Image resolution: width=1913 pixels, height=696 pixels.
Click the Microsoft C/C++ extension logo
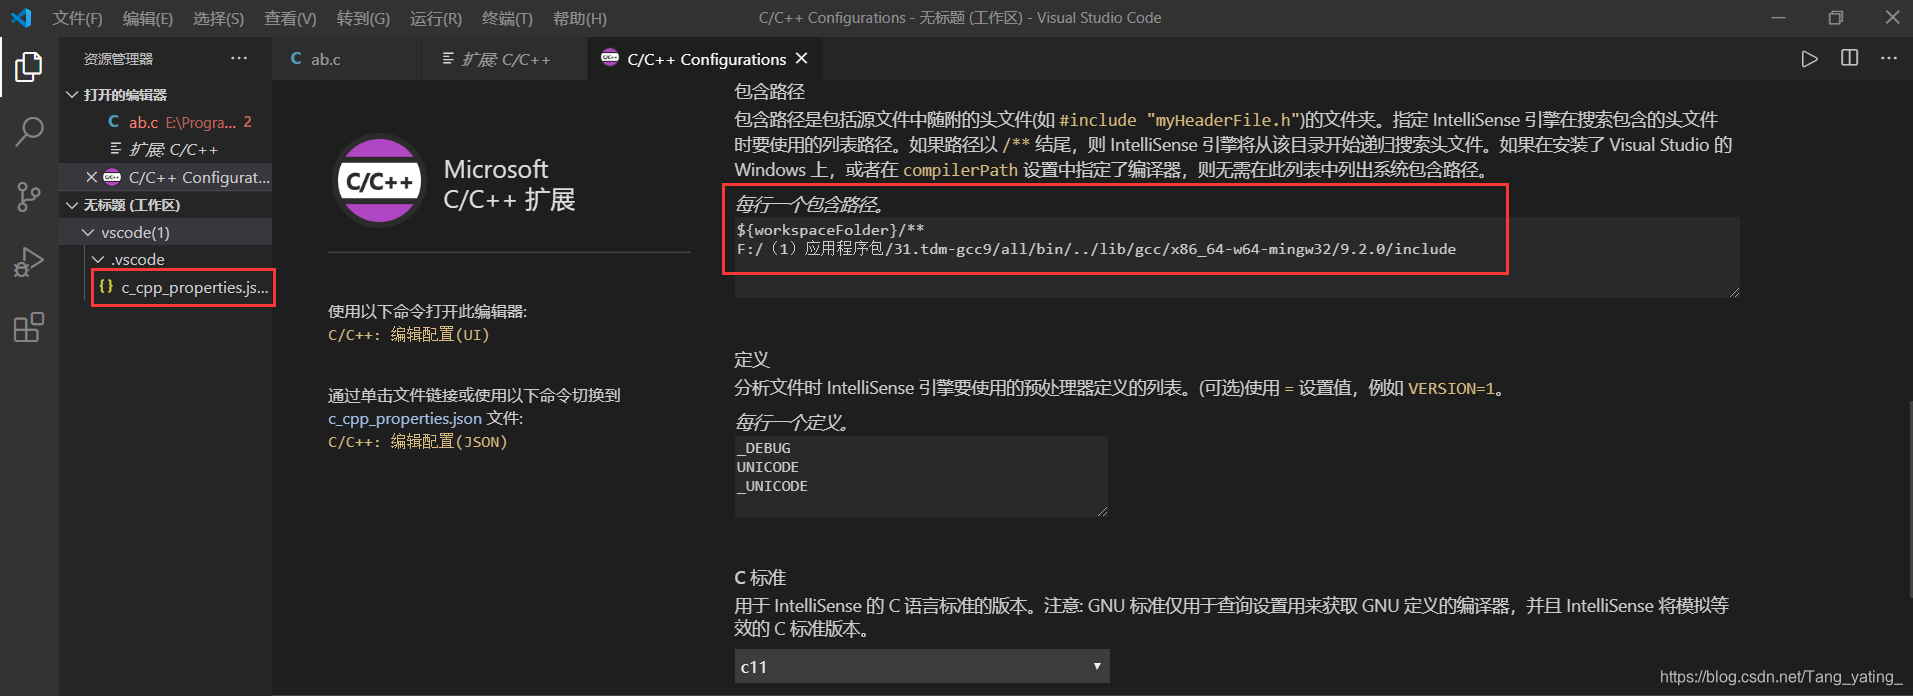(x=379, y=181)
